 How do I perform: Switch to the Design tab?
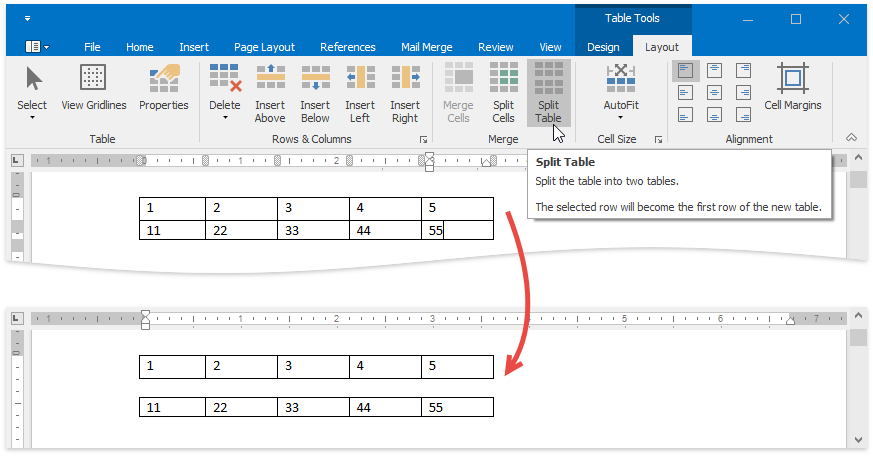pos(603,47)
